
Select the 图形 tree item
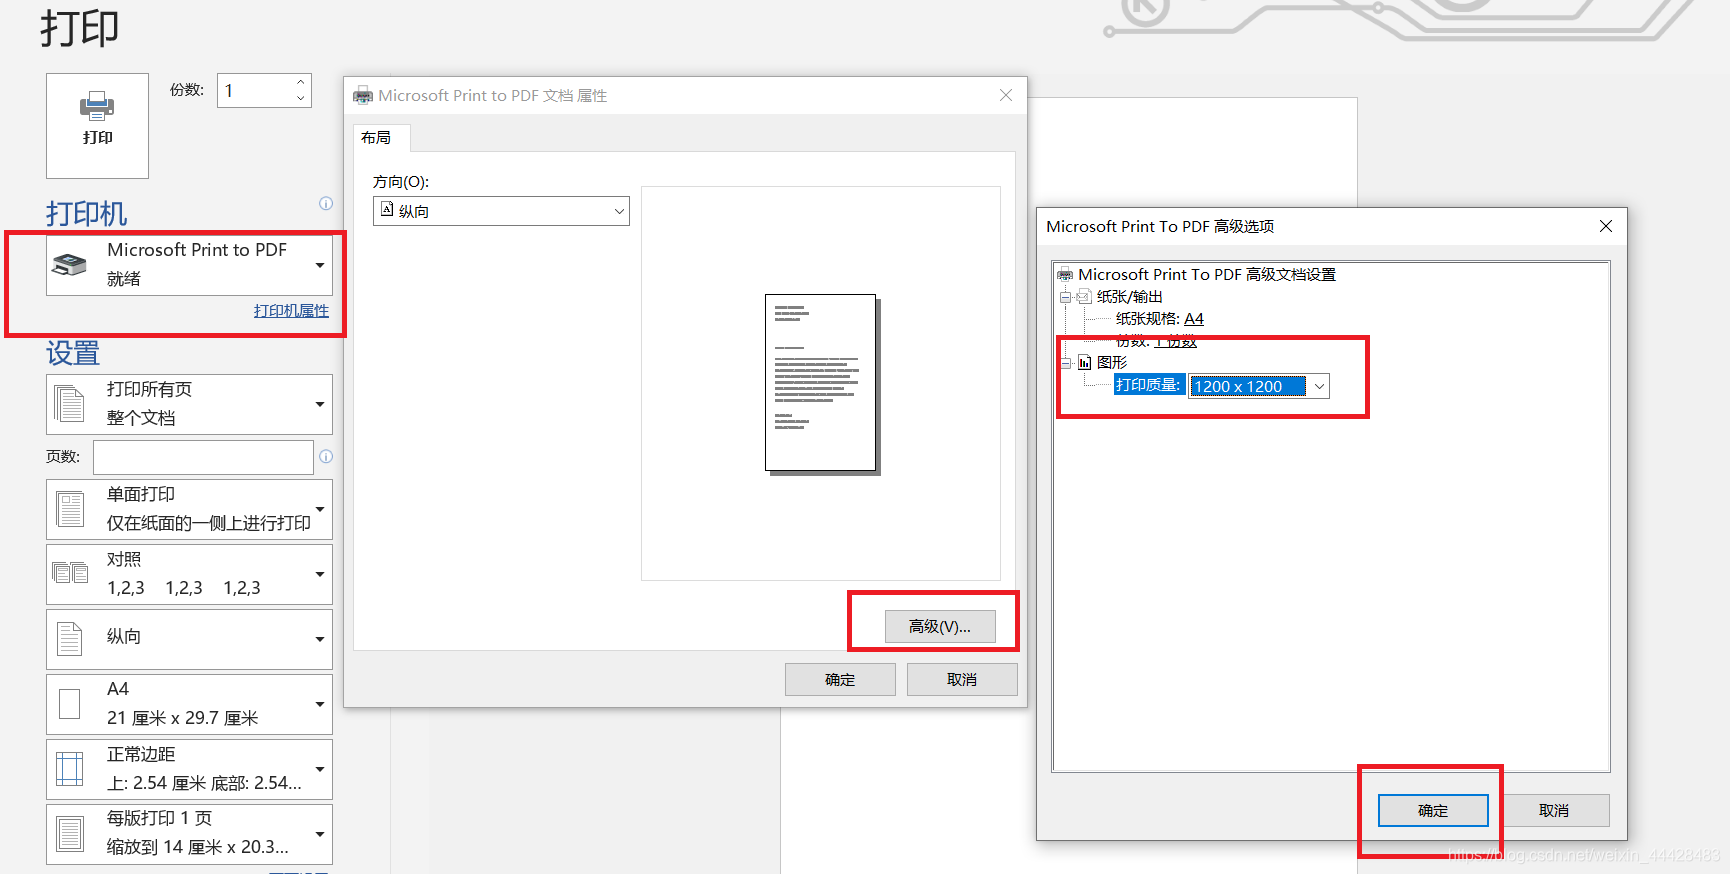click(1112, 363)
